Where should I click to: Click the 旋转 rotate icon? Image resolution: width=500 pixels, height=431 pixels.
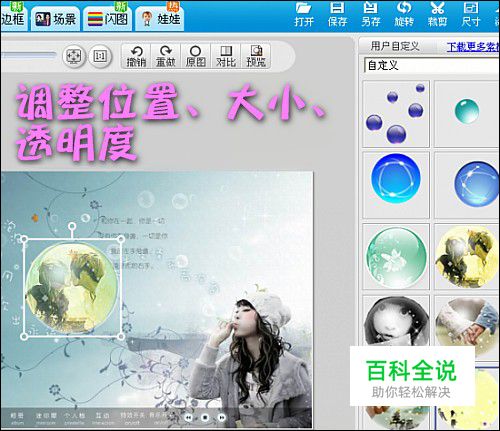pyautogui.click(x=404, y=15)
